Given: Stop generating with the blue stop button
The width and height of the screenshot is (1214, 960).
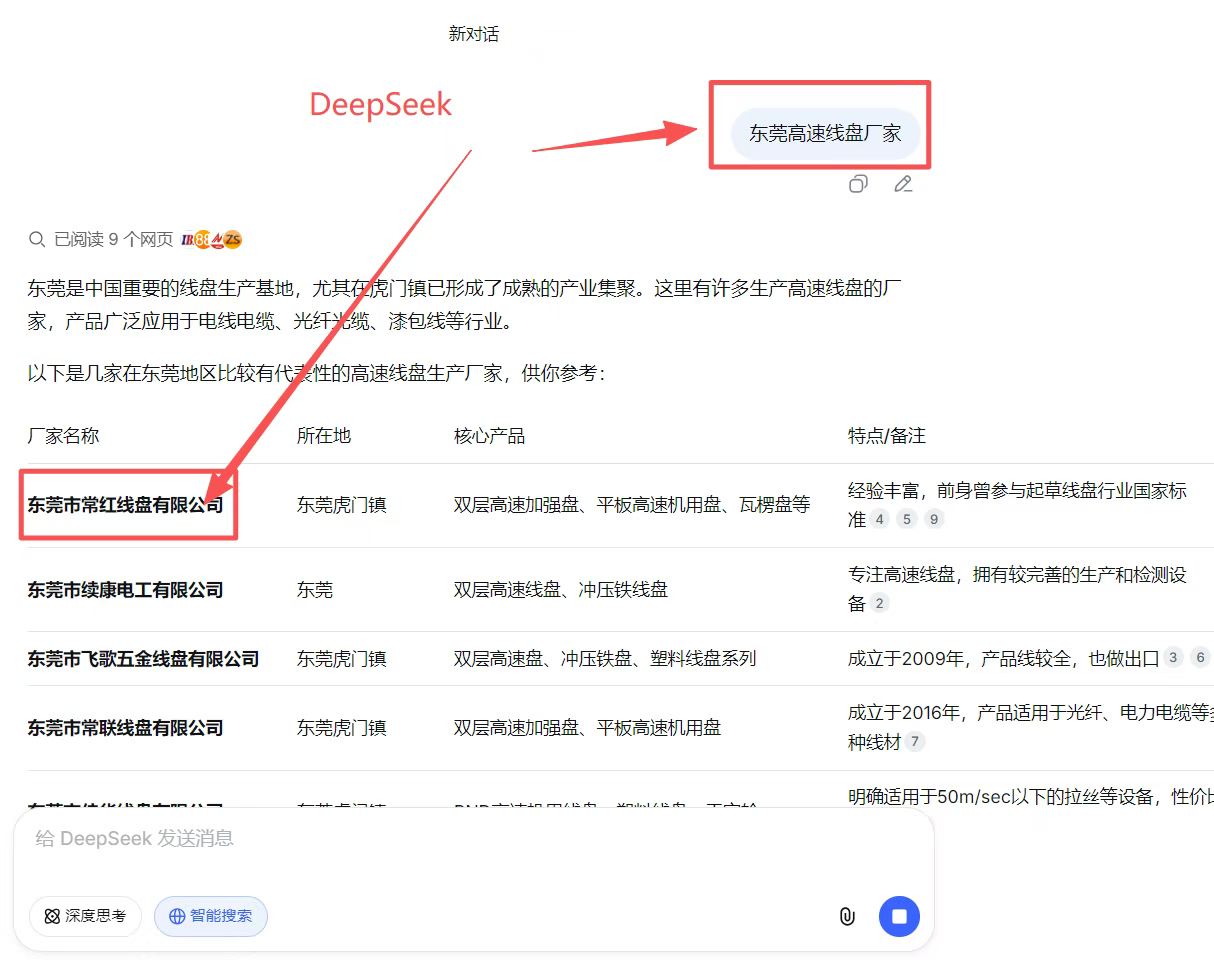Looking at the screenshot, I should tap(899, 916).
